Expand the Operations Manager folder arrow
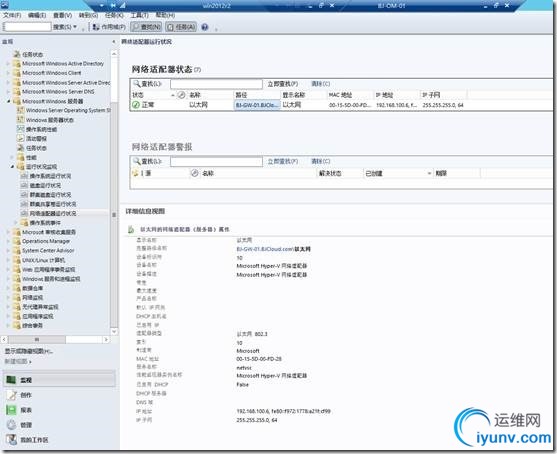 click(x=9, y=241)
